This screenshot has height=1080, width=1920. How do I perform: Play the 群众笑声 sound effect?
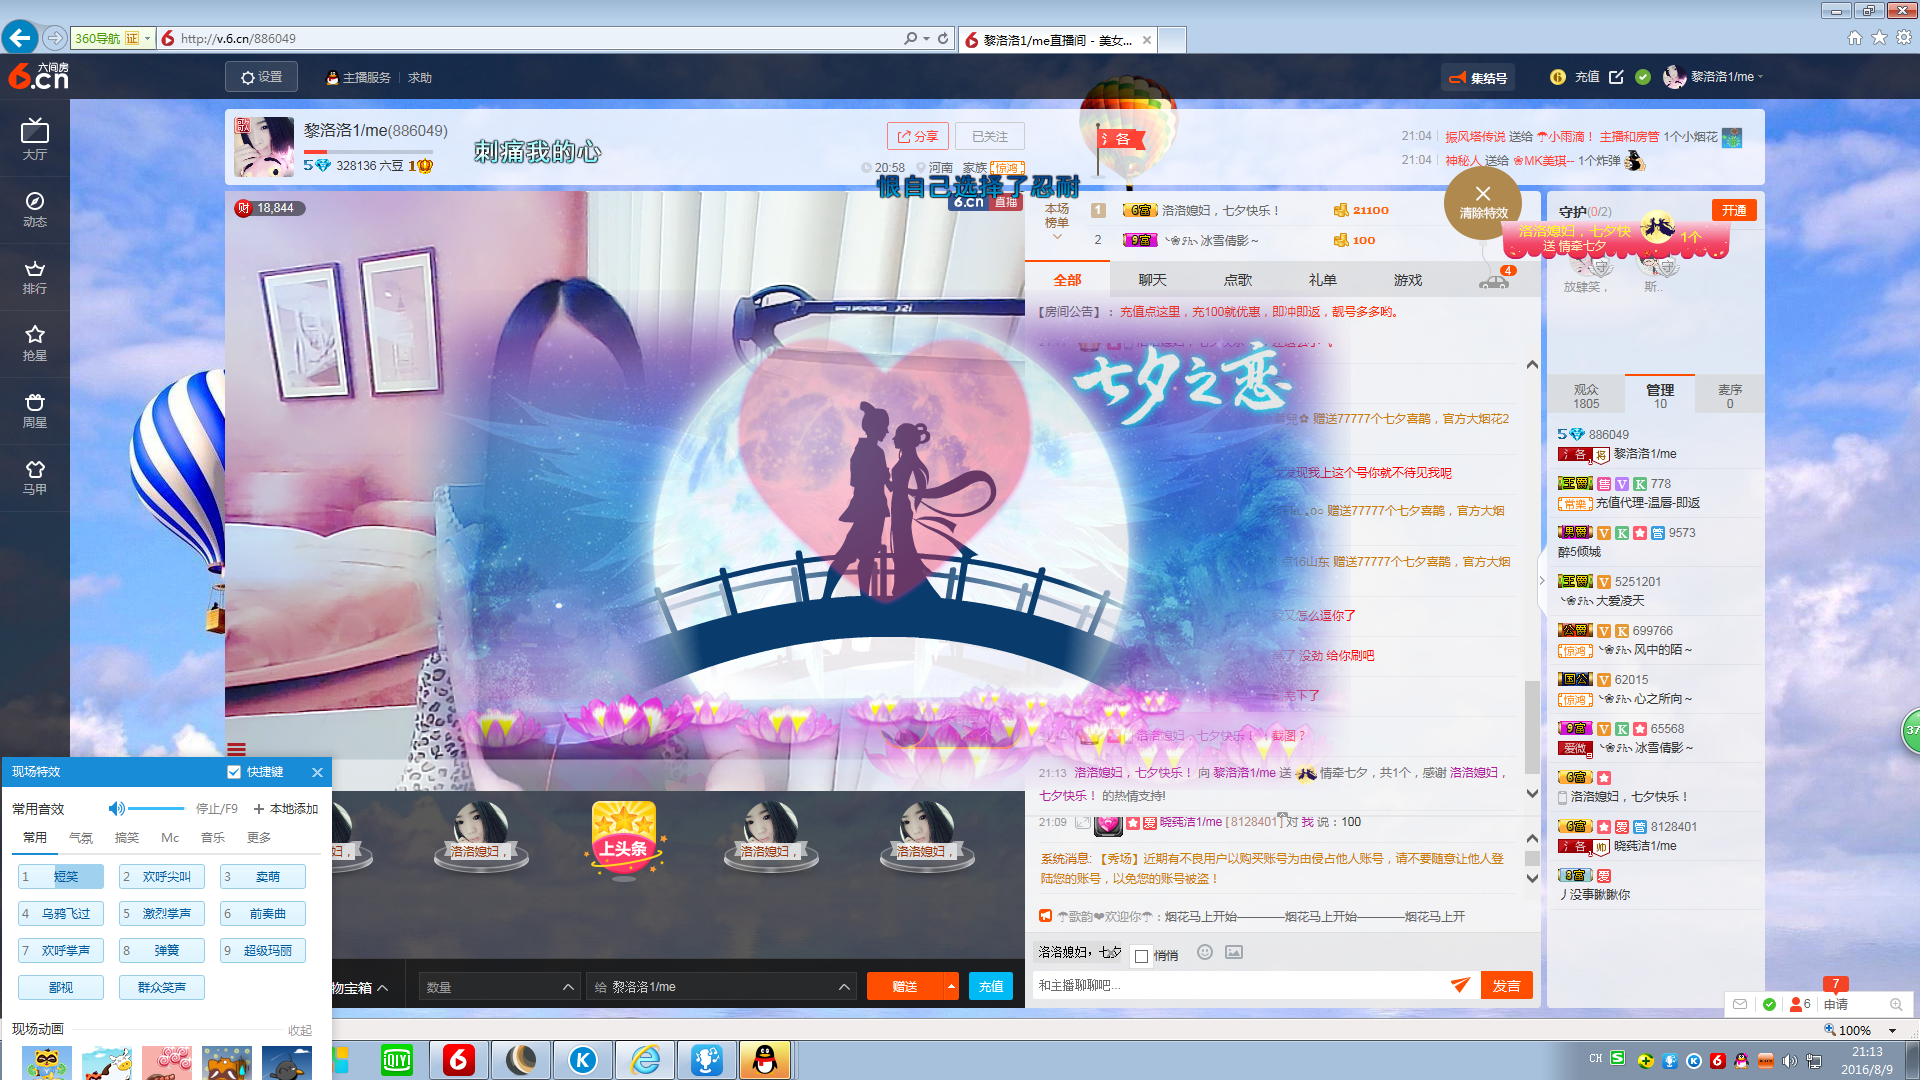coord(162,987)
